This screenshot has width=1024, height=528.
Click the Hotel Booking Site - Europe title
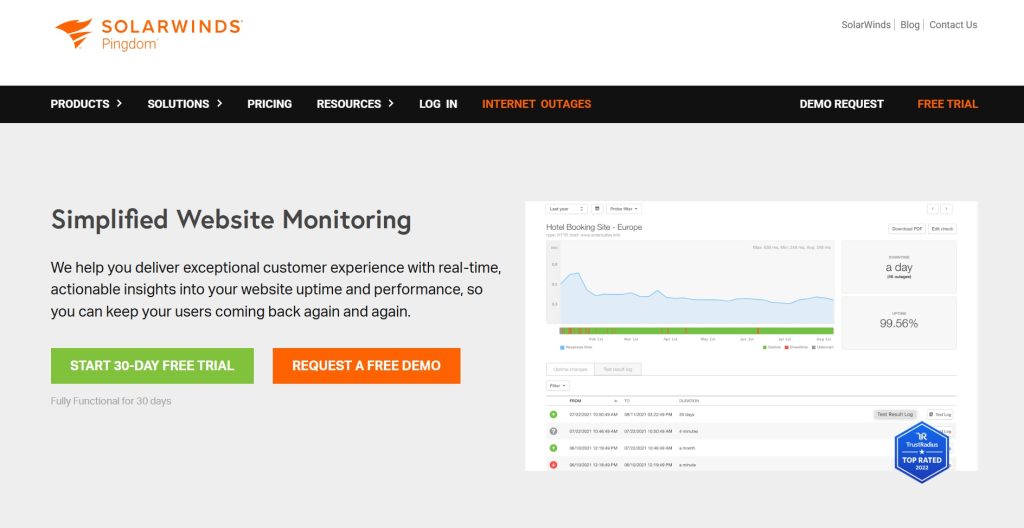click(594, 227)
